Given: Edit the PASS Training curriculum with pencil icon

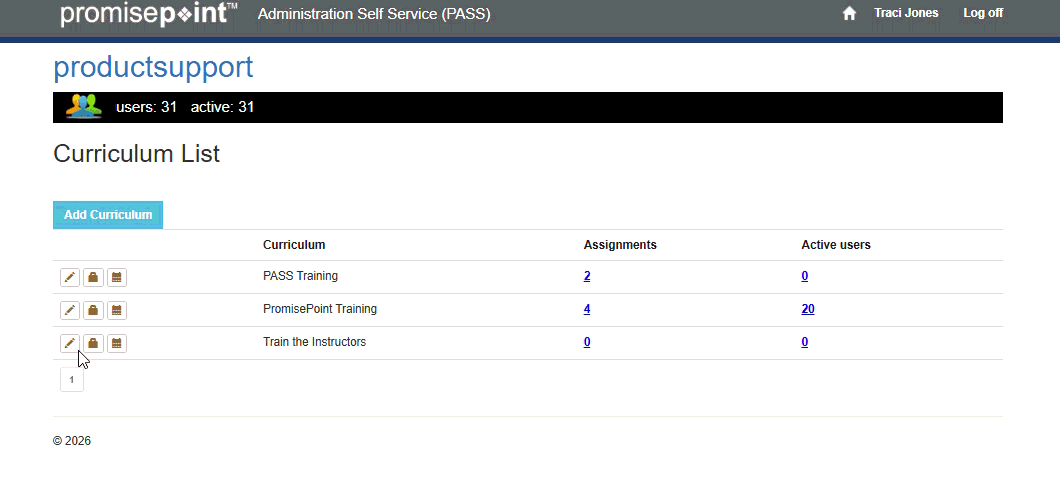Looking at the screenshot, I should [x=70, y=277].
